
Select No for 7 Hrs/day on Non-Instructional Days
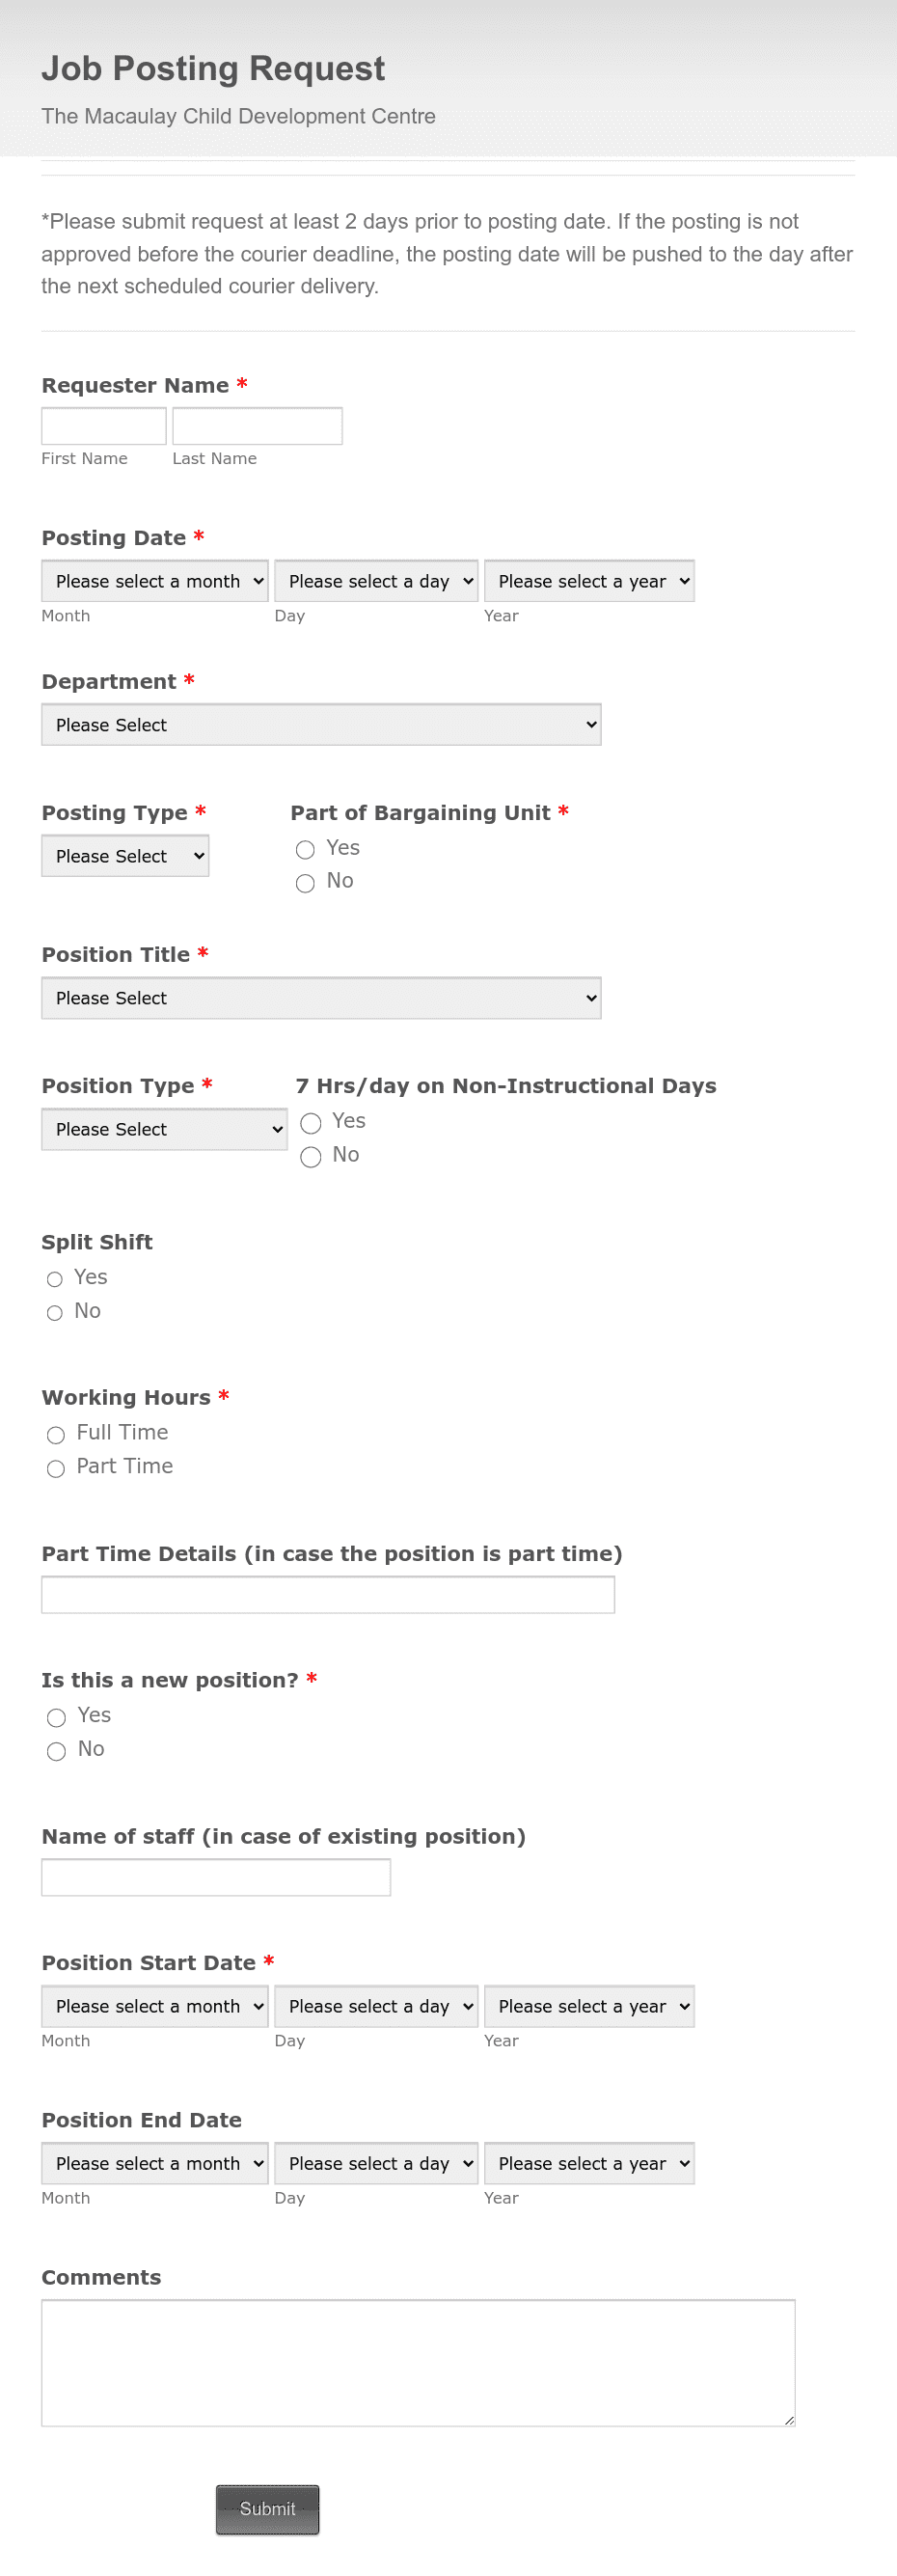pos(311,1157)
